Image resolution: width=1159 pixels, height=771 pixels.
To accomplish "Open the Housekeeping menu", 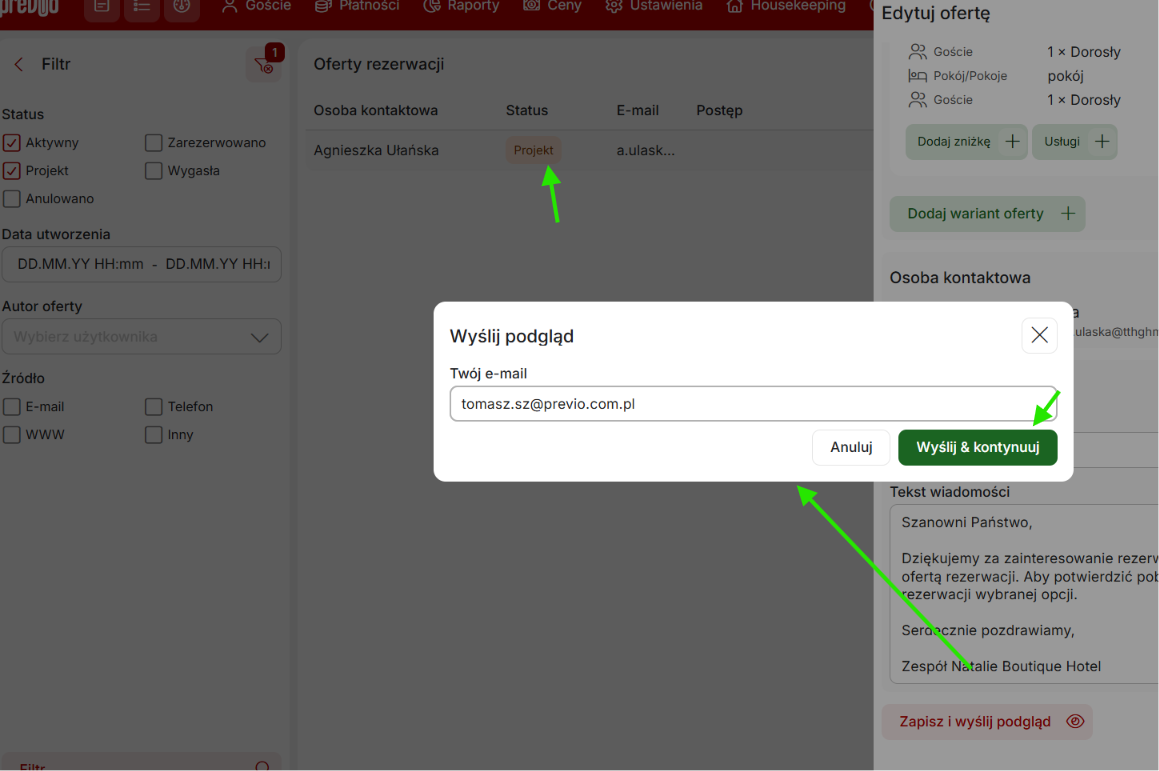I will (786, 6).
